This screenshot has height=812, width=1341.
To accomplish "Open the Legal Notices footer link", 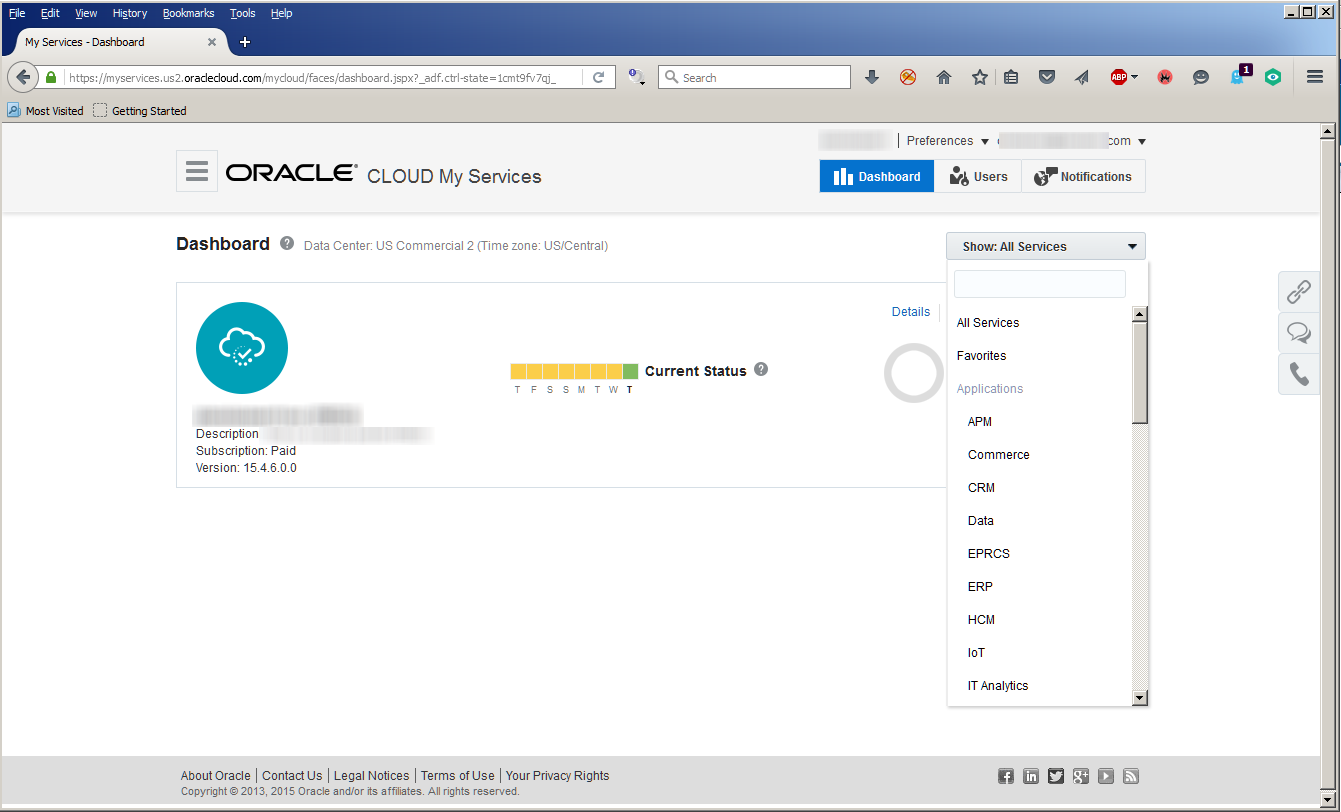I will (372, 775).
